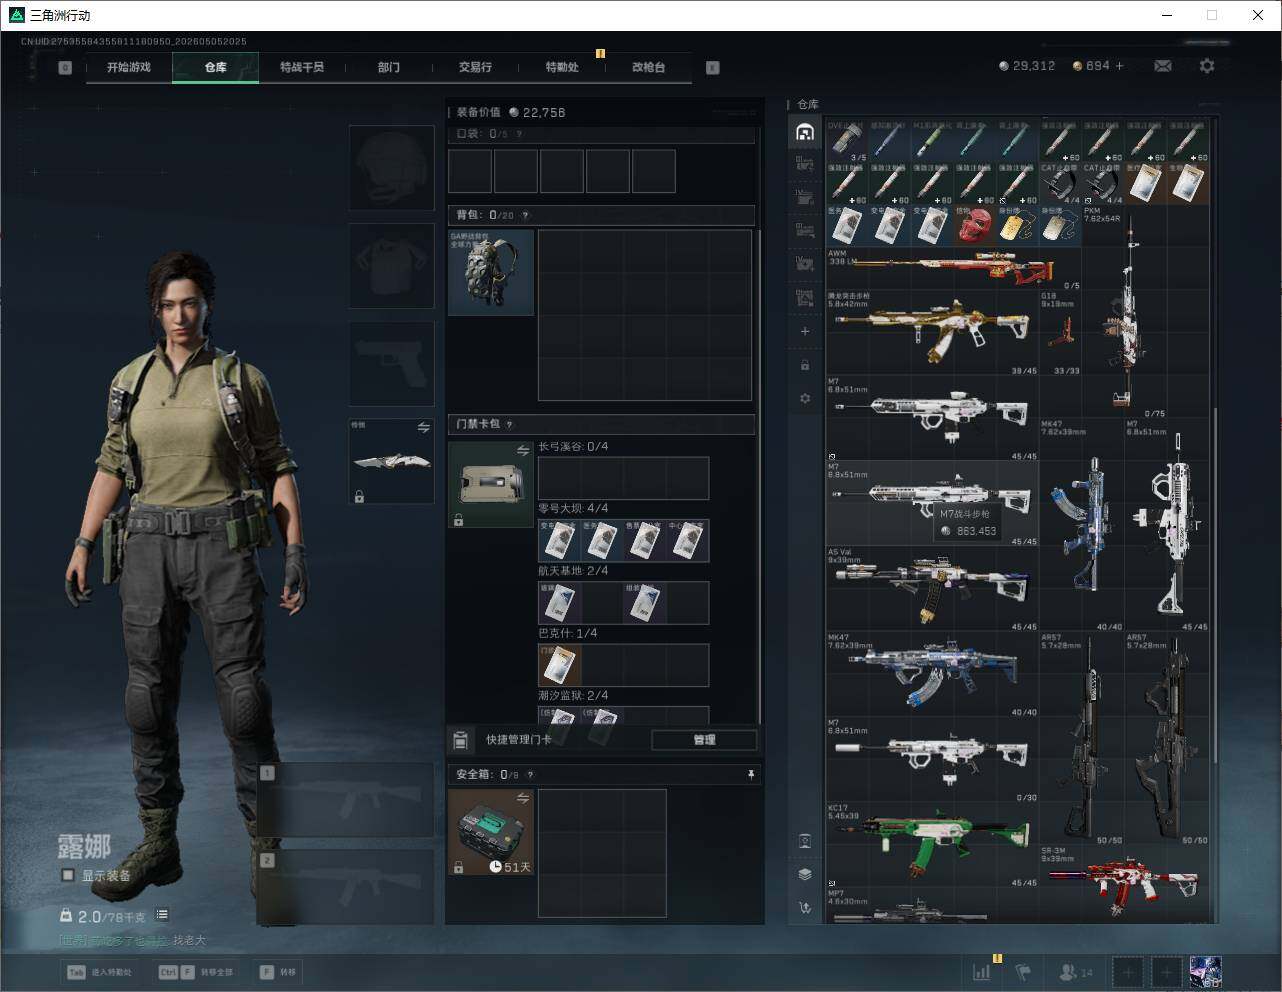Click the stash sort arrow icon
This screenshot has height=992, width=1282.
coord(805,907)
